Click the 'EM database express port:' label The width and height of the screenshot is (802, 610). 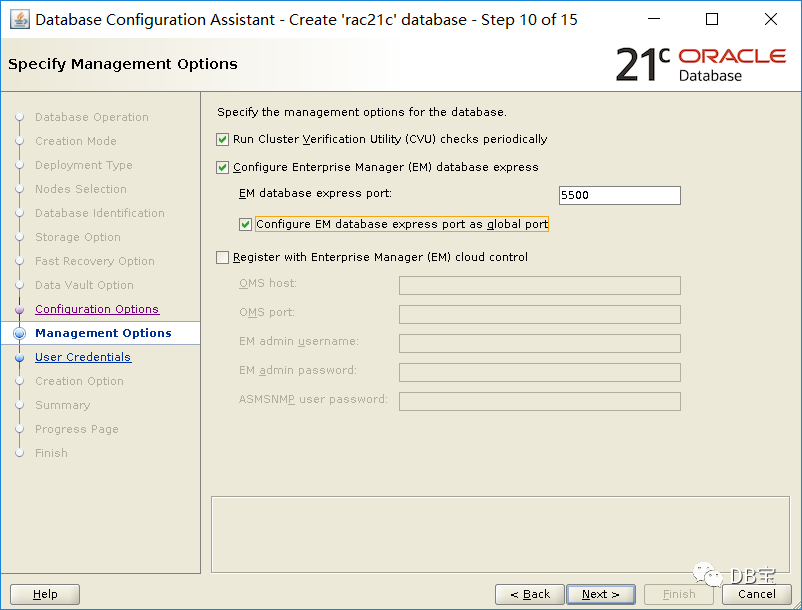click(315, 193)
